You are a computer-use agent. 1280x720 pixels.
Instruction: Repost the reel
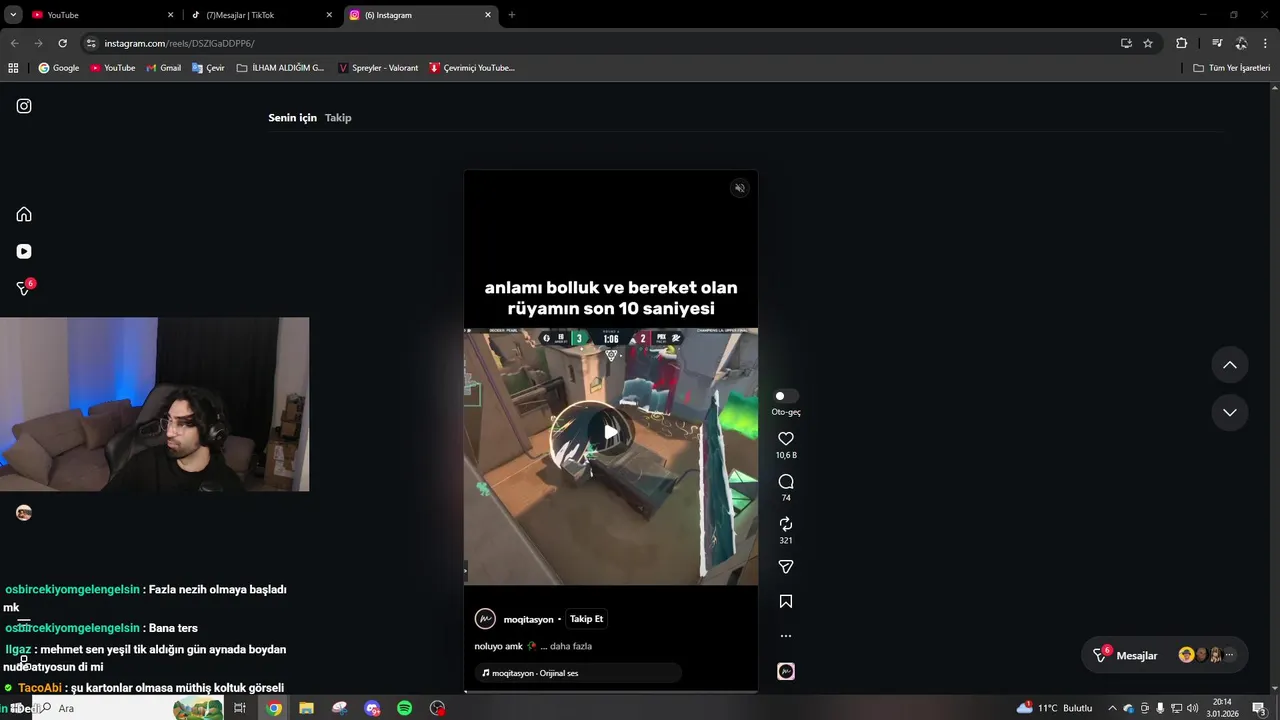click(786, 524)
